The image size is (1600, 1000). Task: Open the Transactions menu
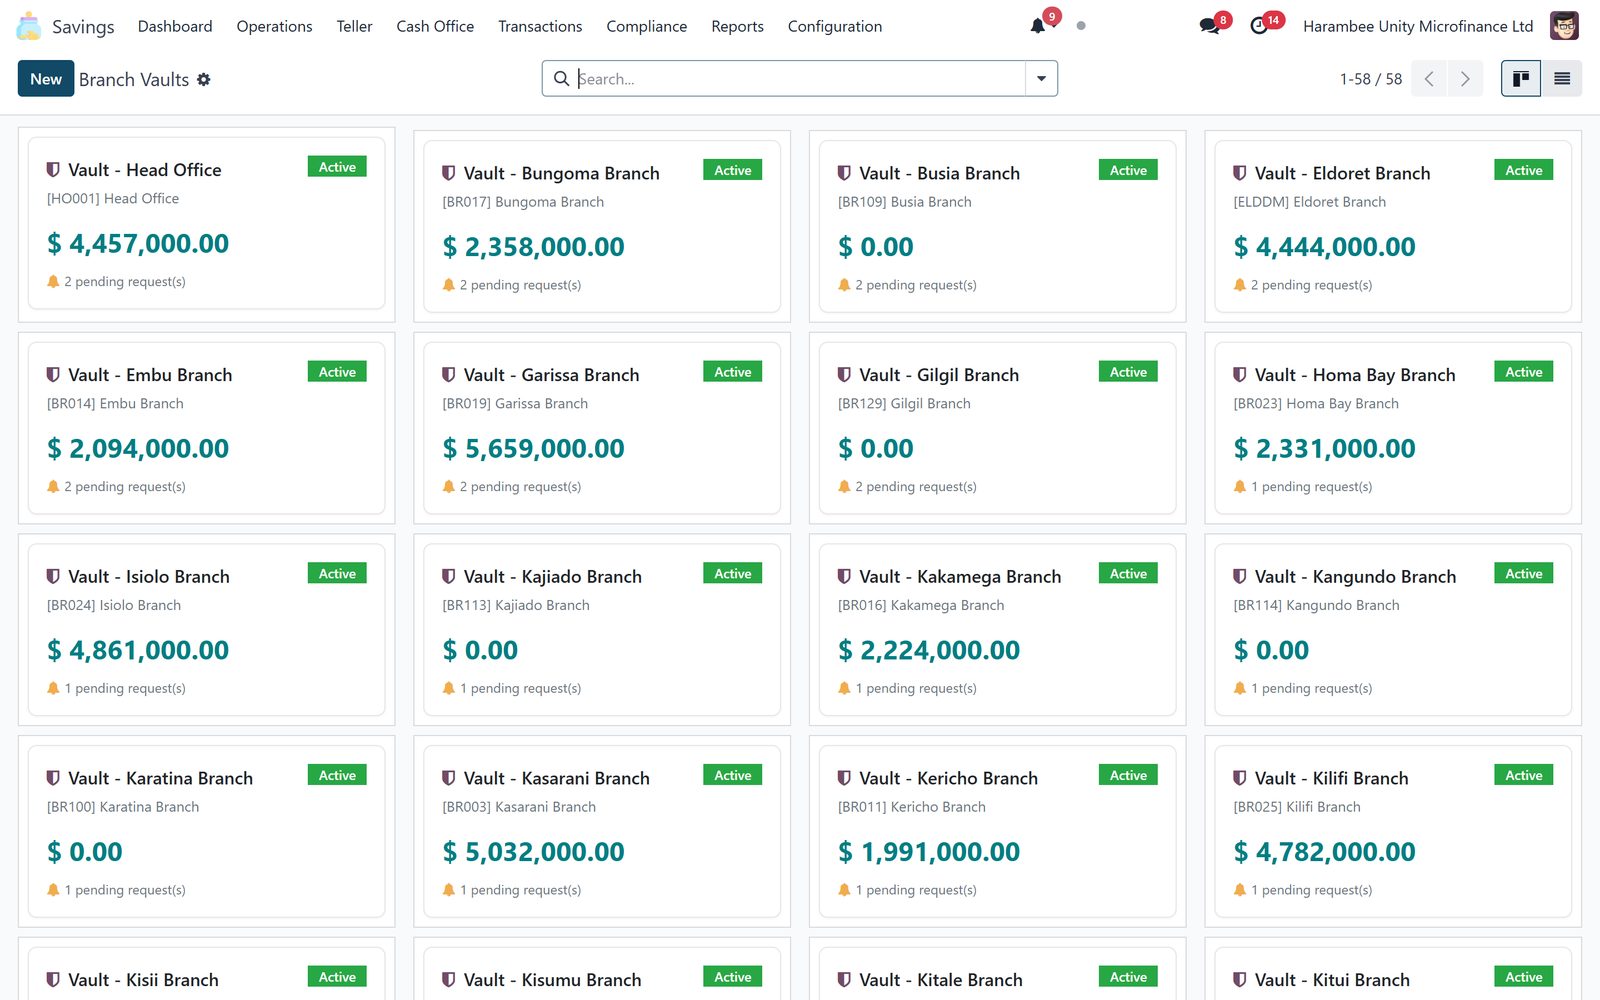click(540, 26)
